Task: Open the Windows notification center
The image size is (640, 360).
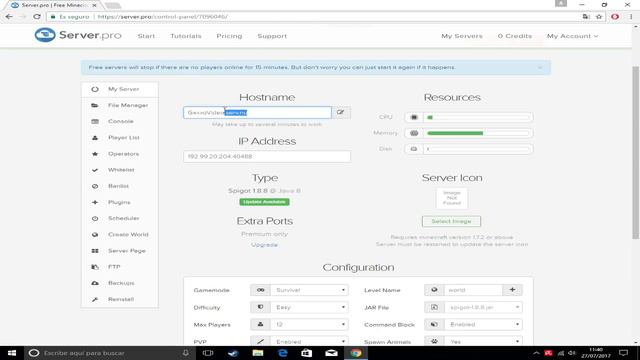Action: [x=623, y=353]
